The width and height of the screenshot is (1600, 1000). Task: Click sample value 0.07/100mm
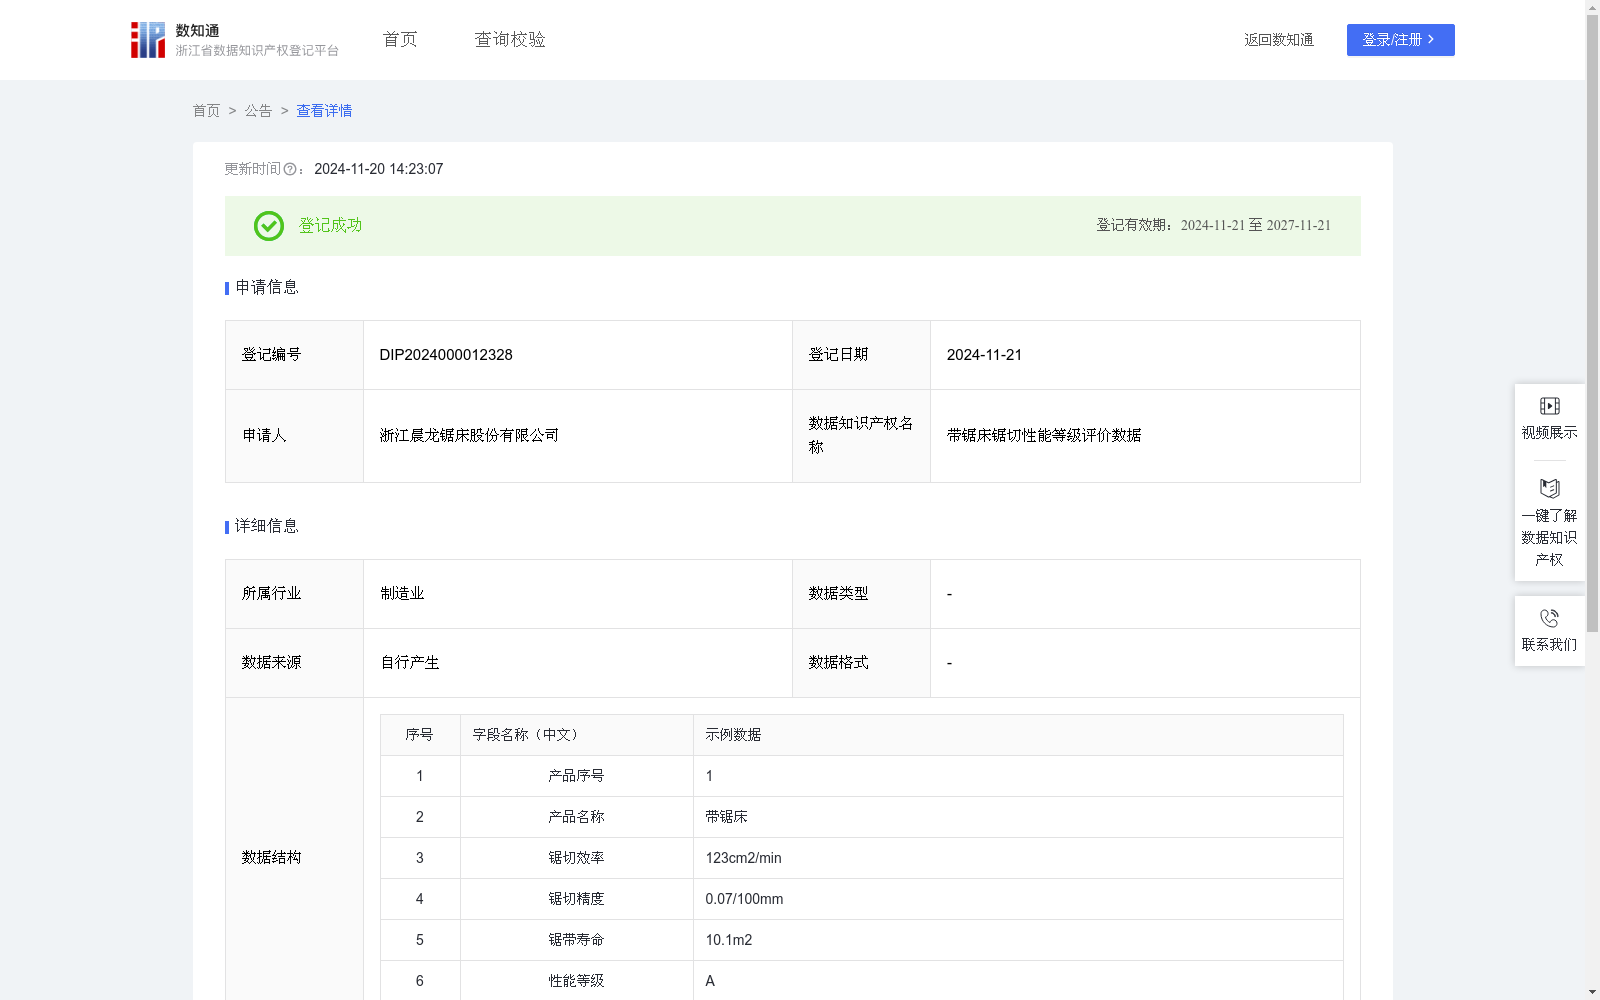744,899
